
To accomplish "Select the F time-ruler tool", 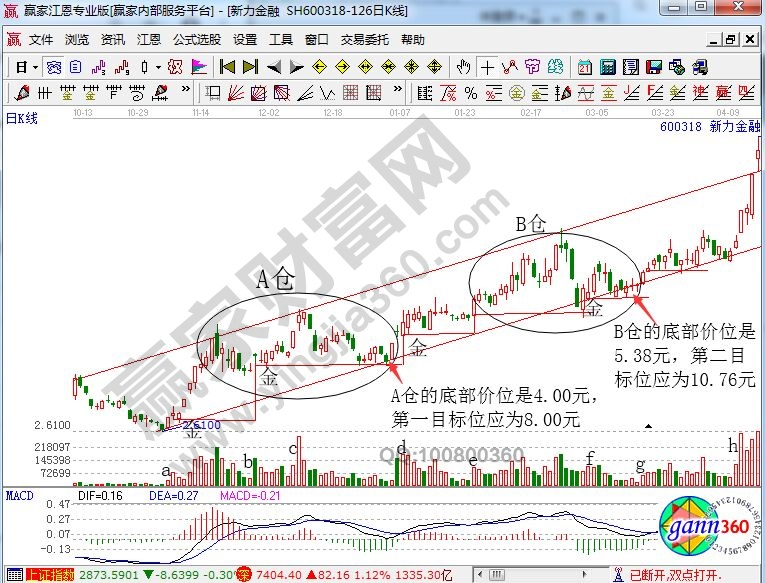I will [114, 92].
